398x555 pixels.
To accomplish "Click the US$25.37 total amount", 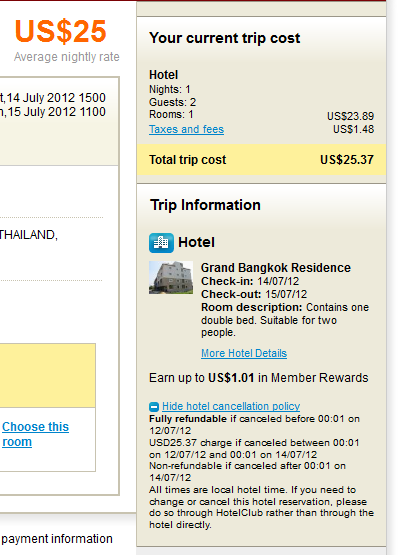I will click(347, 160).
